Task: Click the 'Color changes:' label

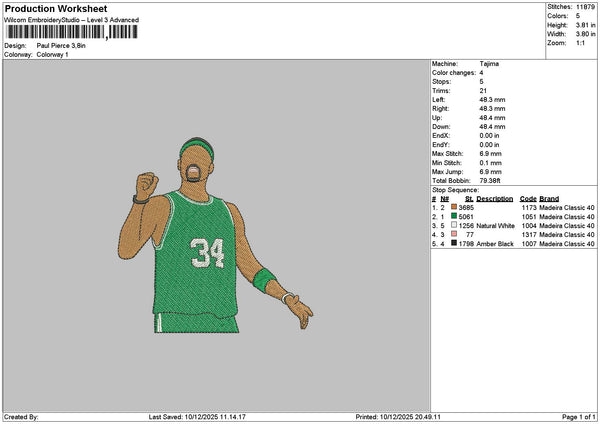Action: pos(454,73)
